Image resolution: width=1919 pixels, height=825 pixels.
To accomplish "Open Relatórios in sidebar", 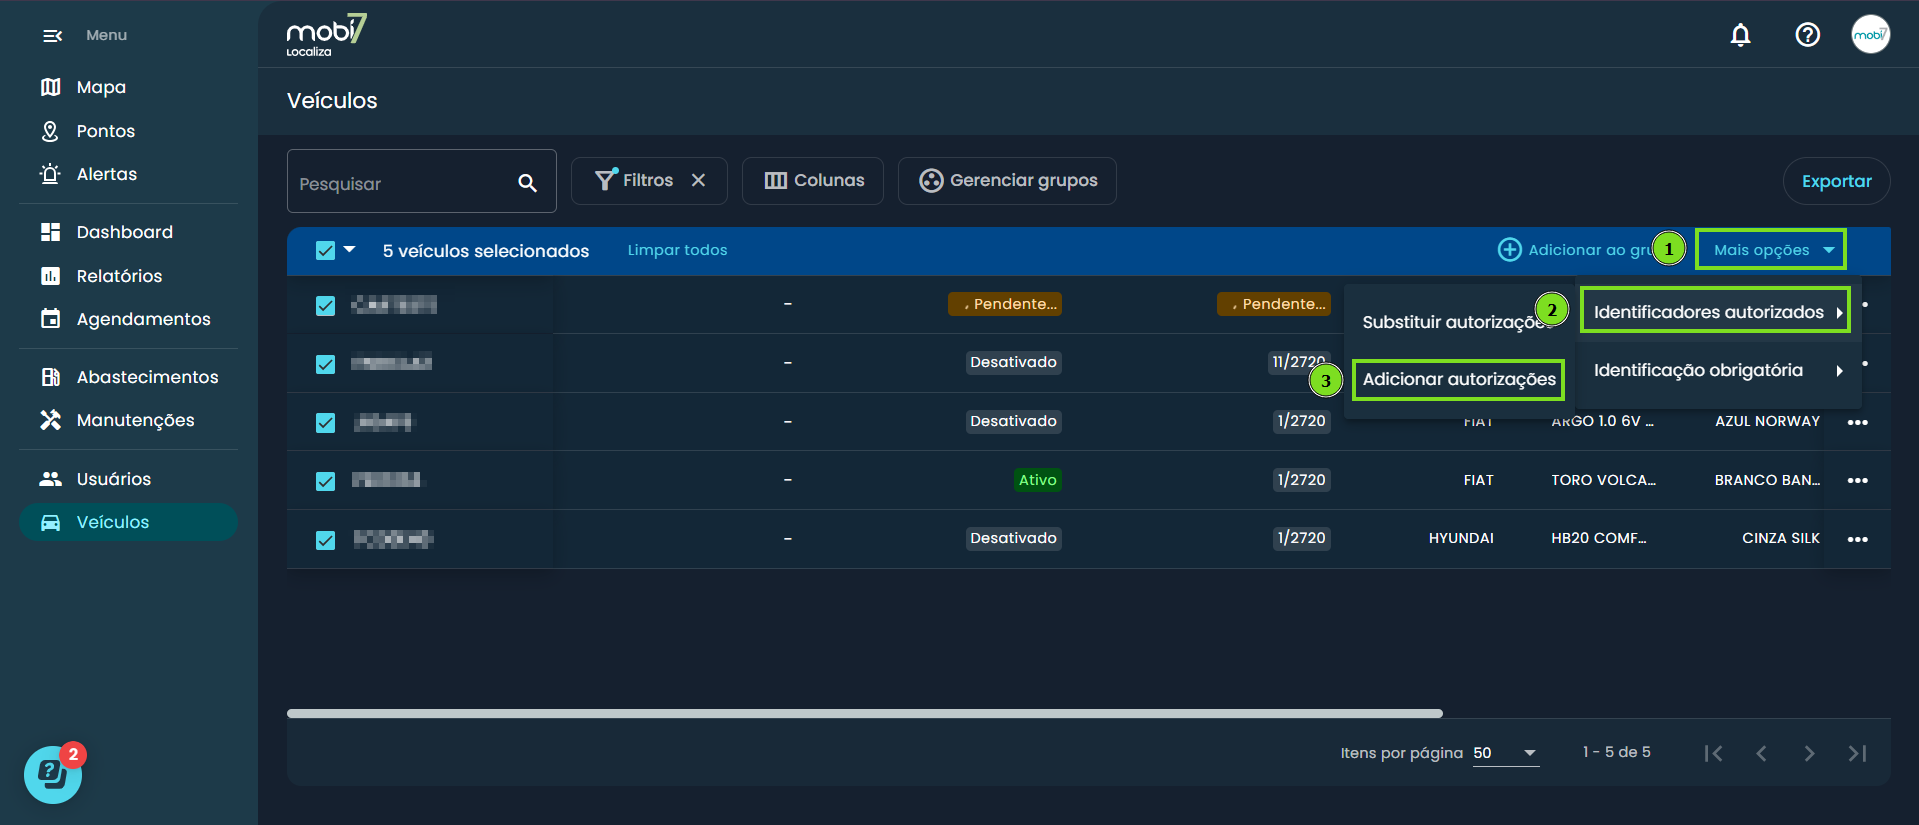I will coord(100,276).
